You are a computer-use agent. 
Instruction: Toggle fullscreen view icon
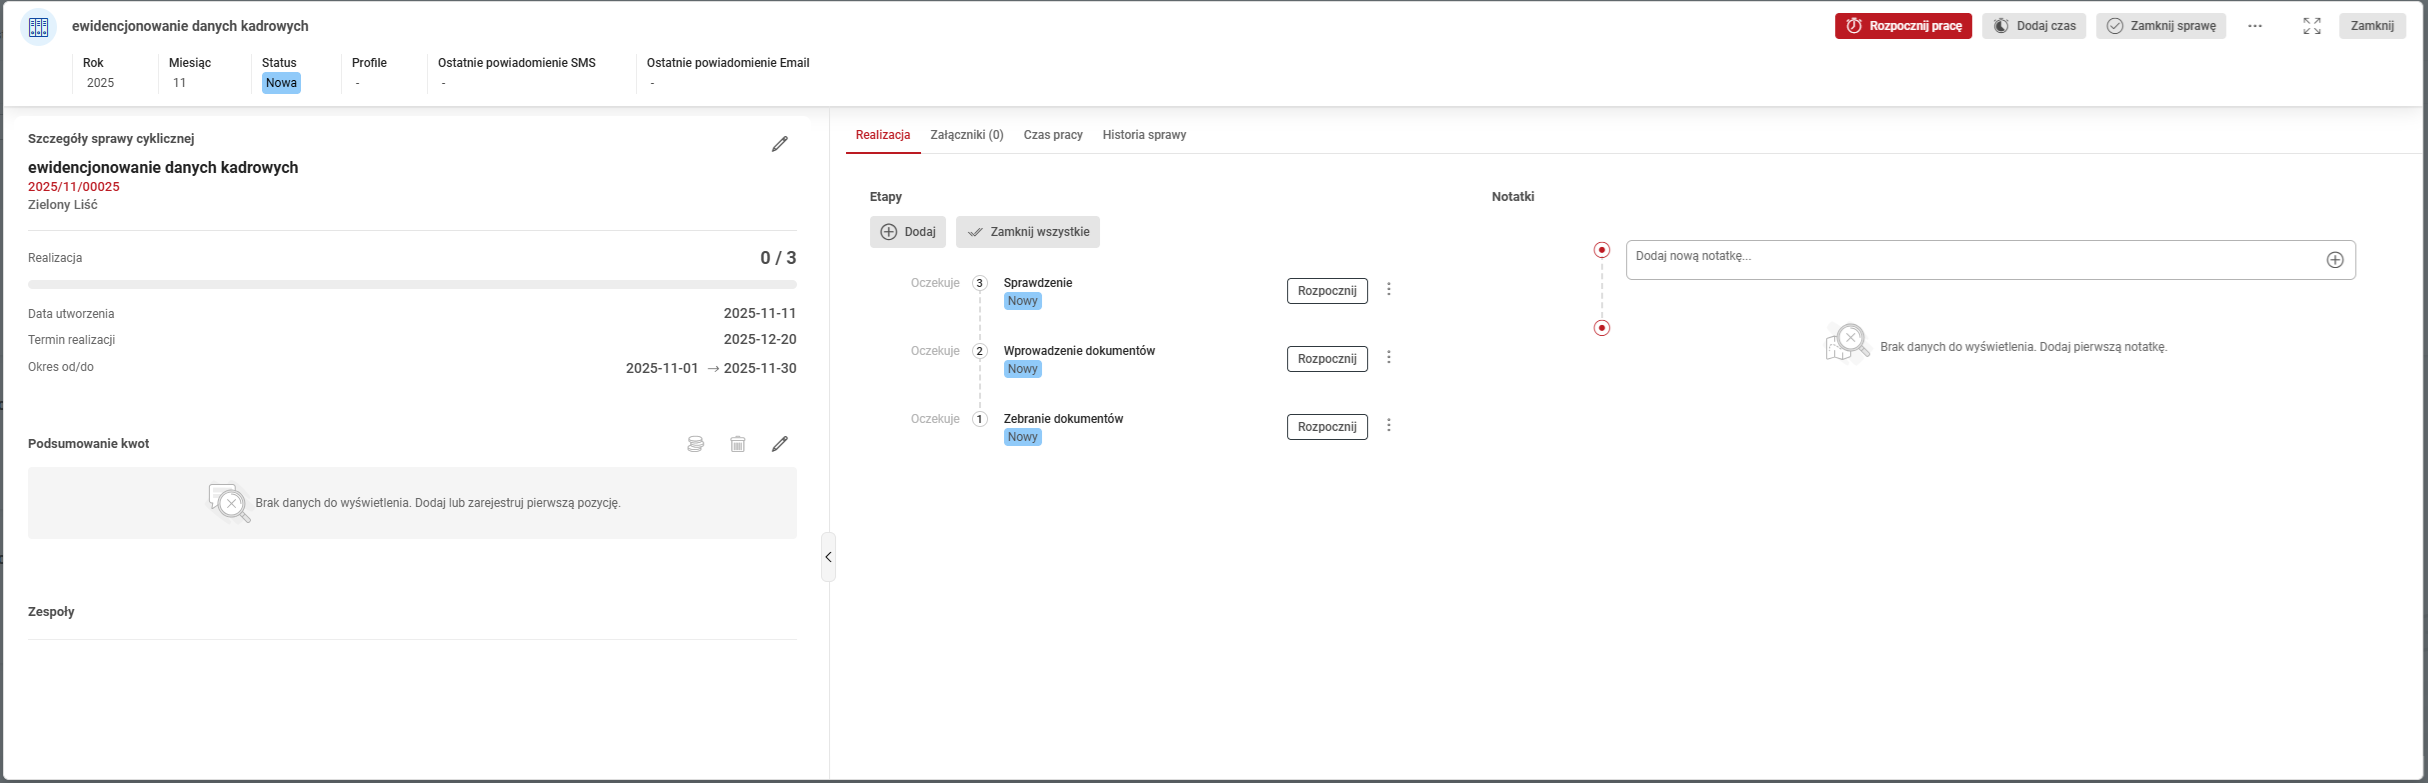pos(2312,26)
